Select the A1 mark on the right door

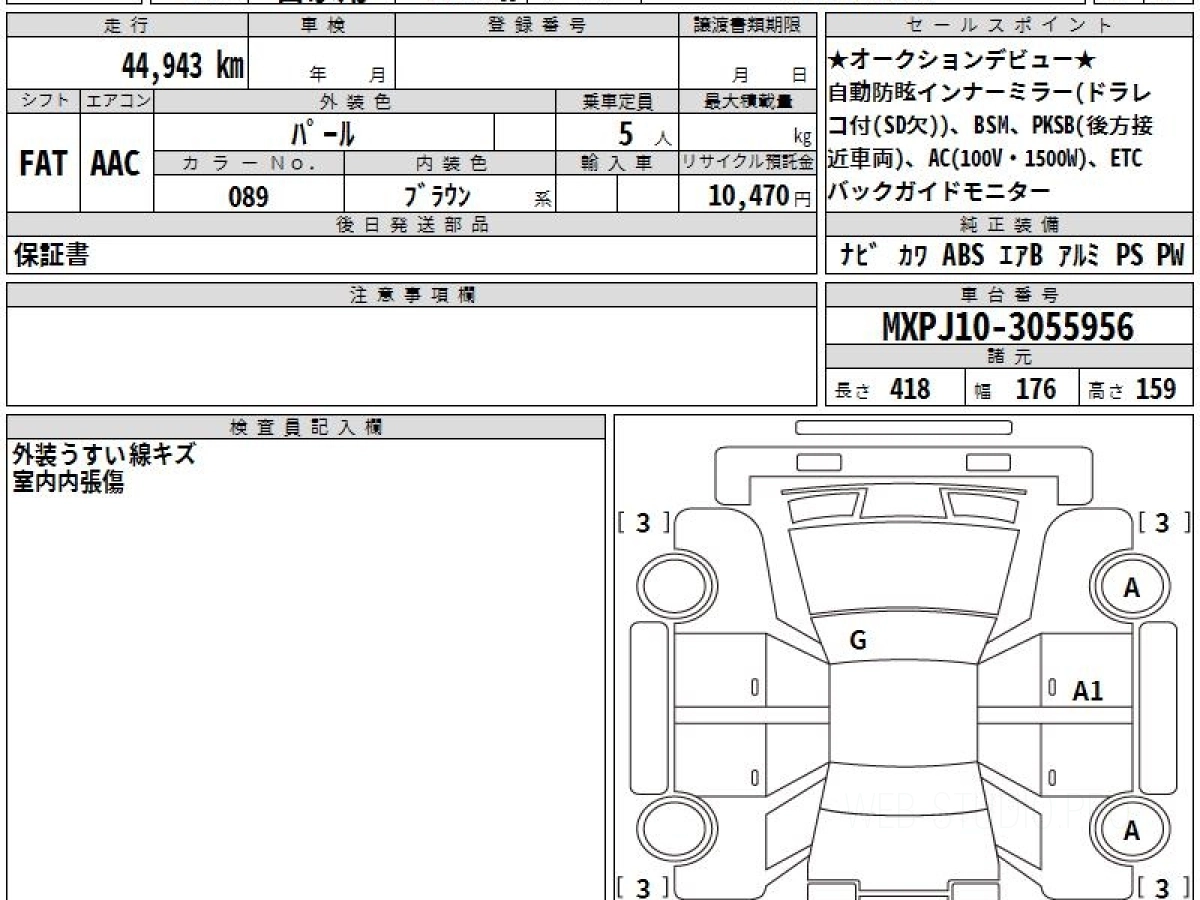click(1088, 690)
